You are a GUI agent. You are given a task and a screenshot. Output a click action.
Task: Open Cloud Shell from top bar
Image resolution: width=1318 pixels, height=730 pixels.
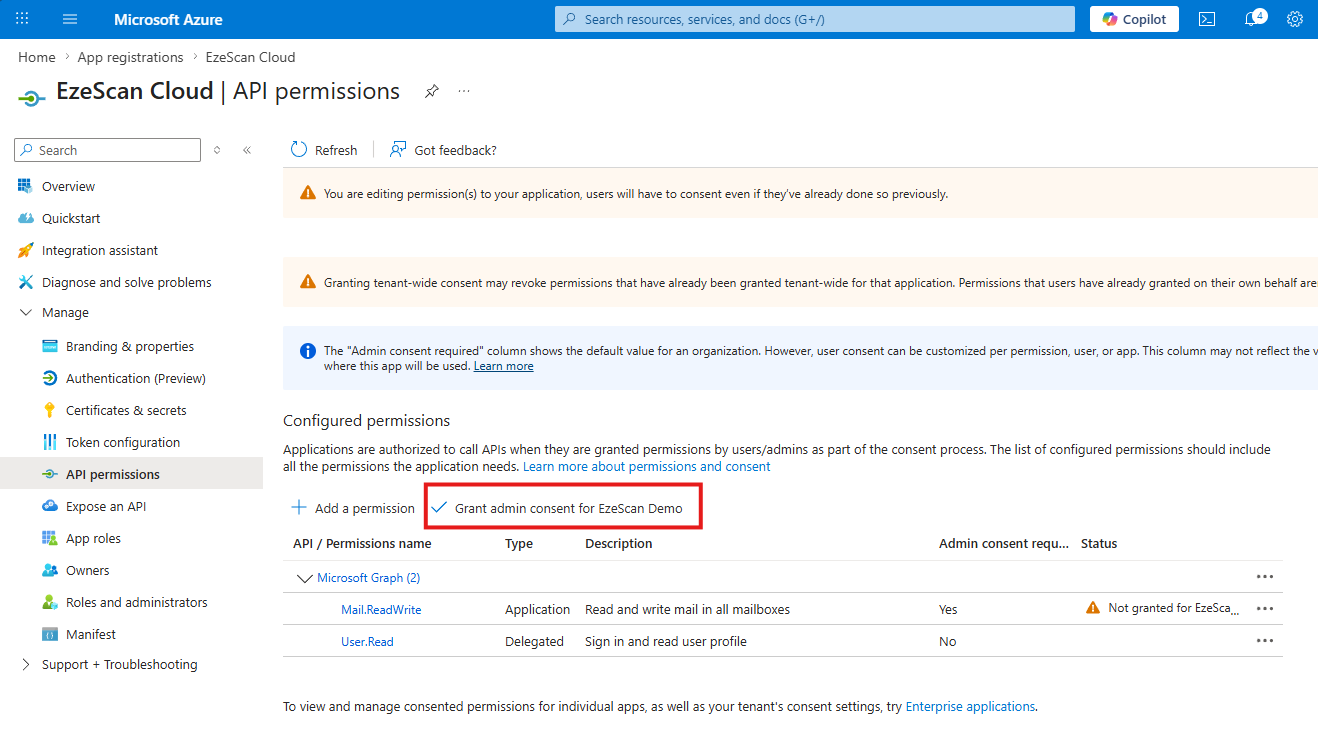[1207, 19]
